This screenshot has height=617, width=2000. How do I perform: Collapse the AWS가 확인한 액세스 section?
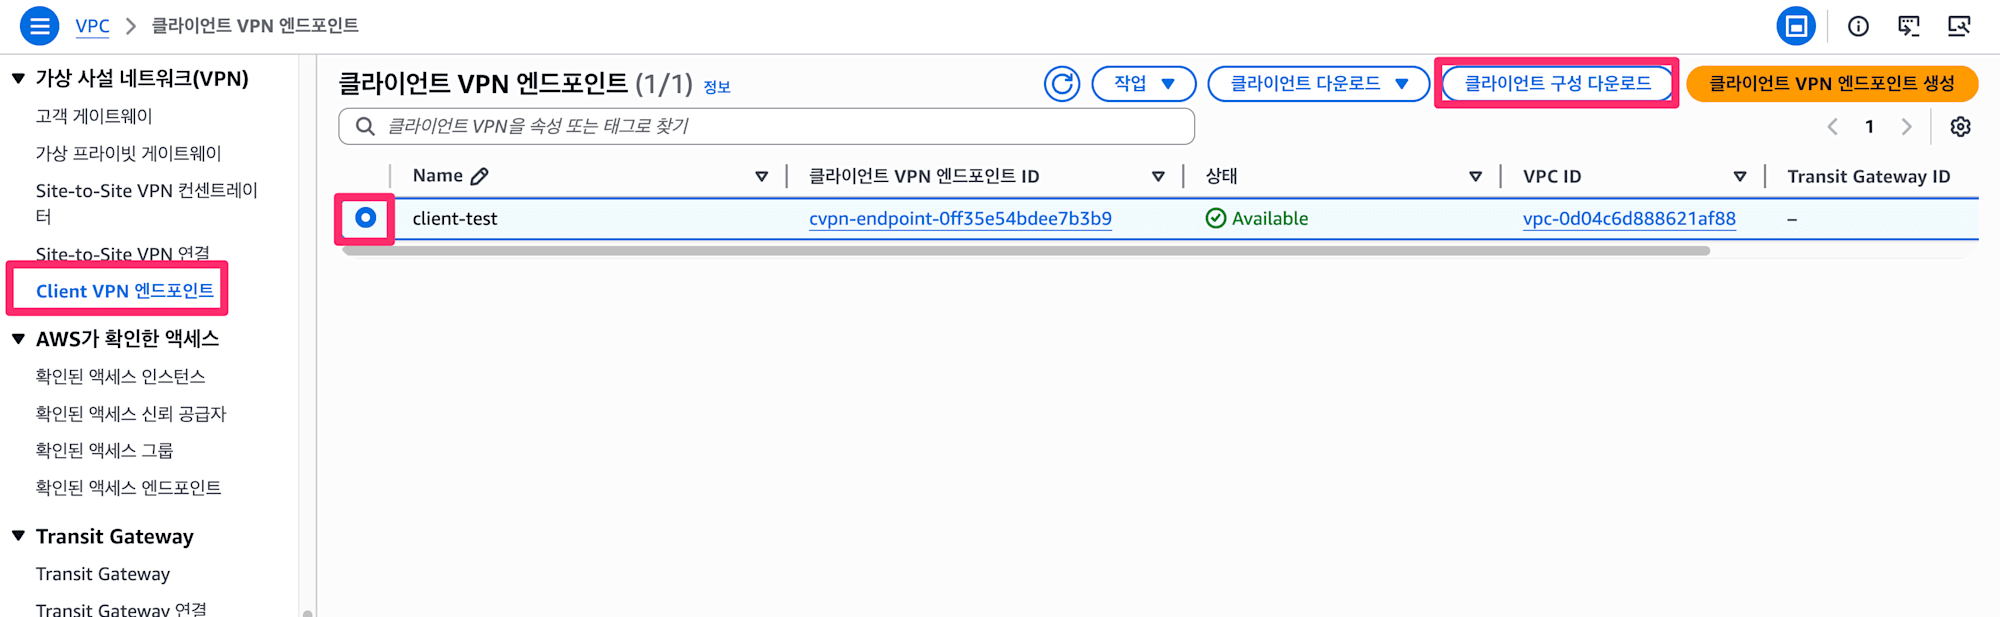pos(18,339)
